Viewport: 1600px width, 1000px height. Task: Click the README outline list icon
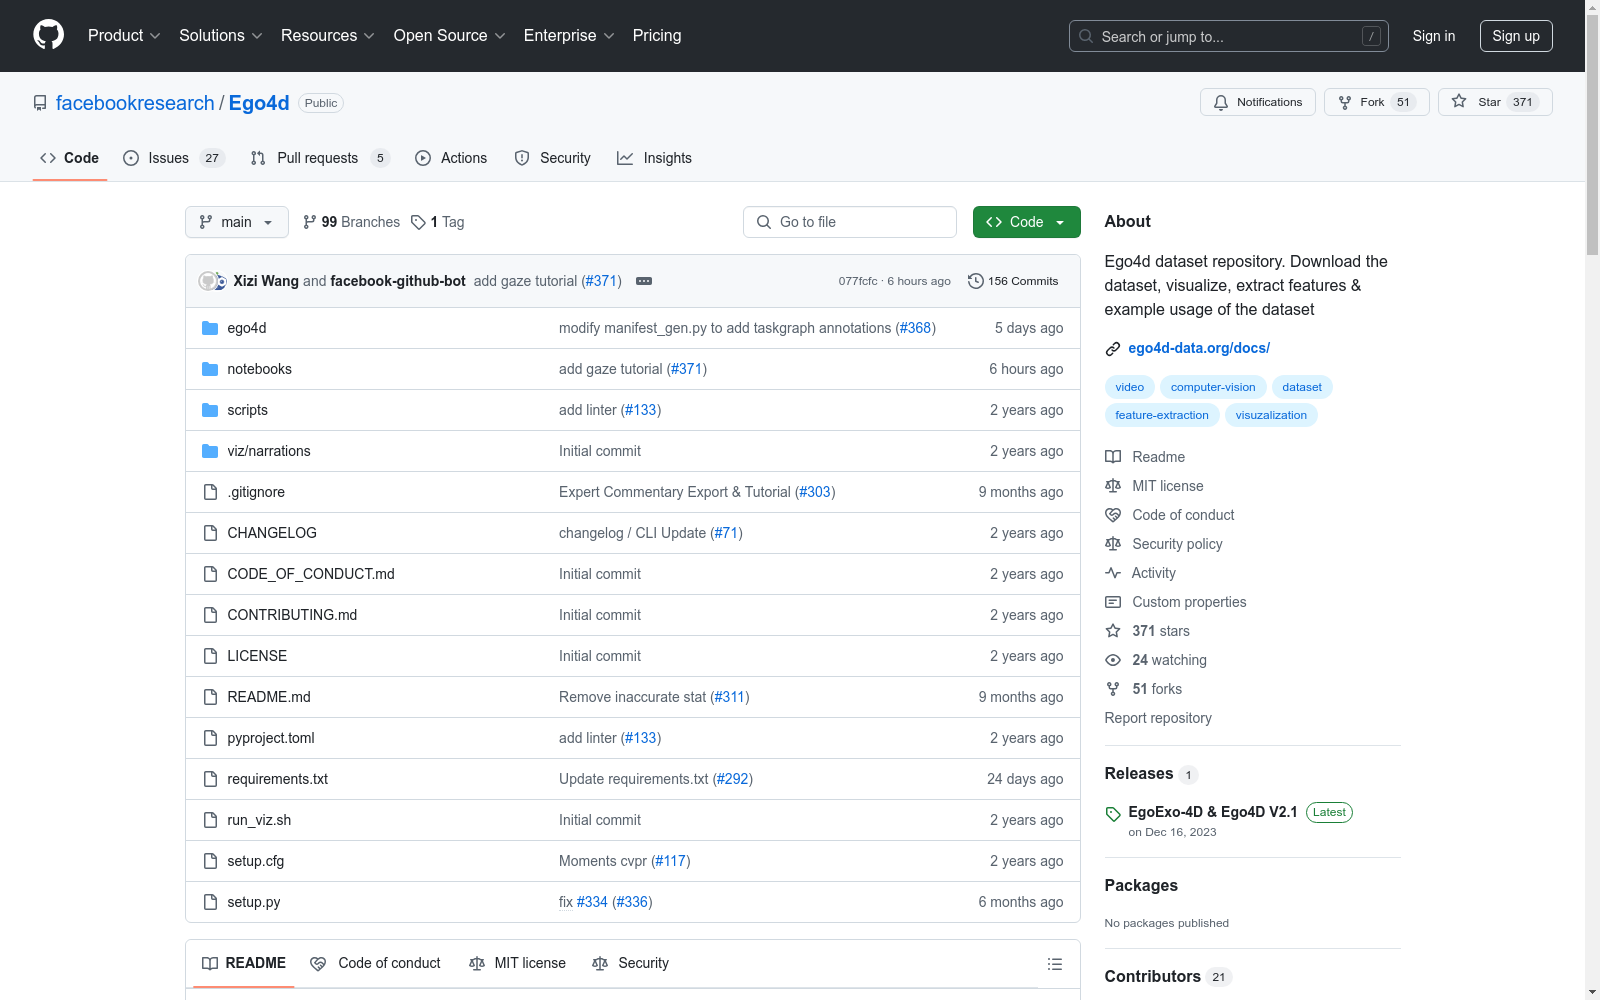click(1054, 964)
